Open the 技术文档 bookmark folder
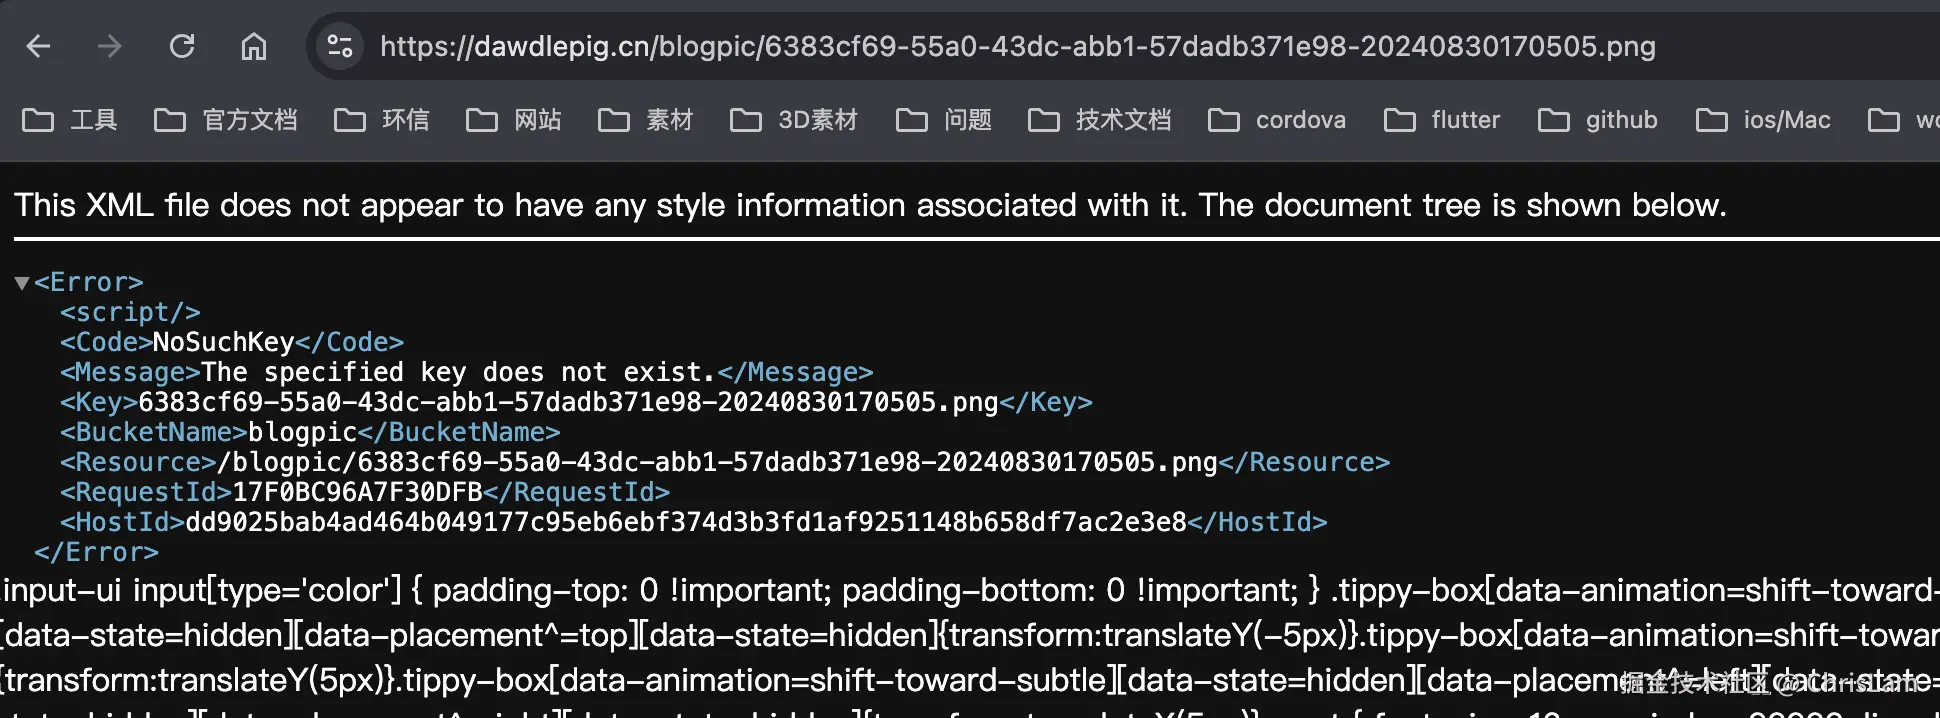The width and height of the screenshot is (1940, 718). tap(1100, 120)
